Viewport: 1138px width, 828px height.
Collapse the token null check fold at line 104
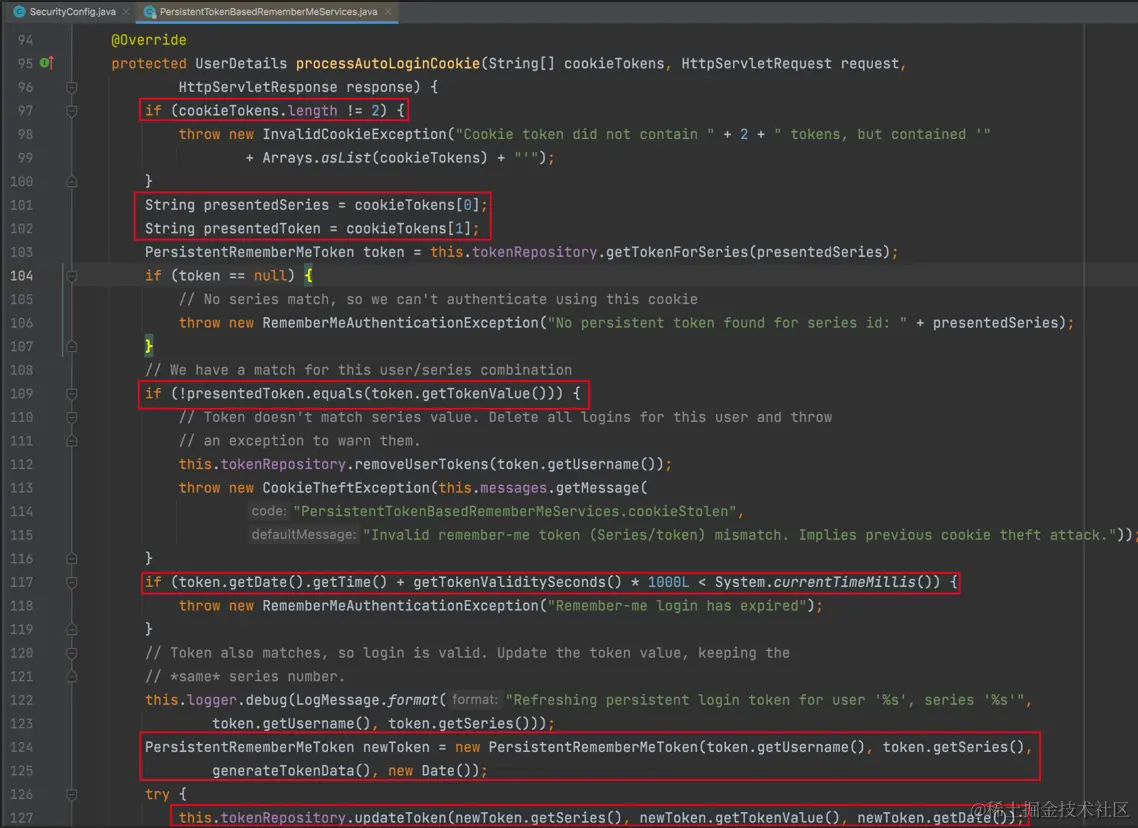tap(72, 276)
